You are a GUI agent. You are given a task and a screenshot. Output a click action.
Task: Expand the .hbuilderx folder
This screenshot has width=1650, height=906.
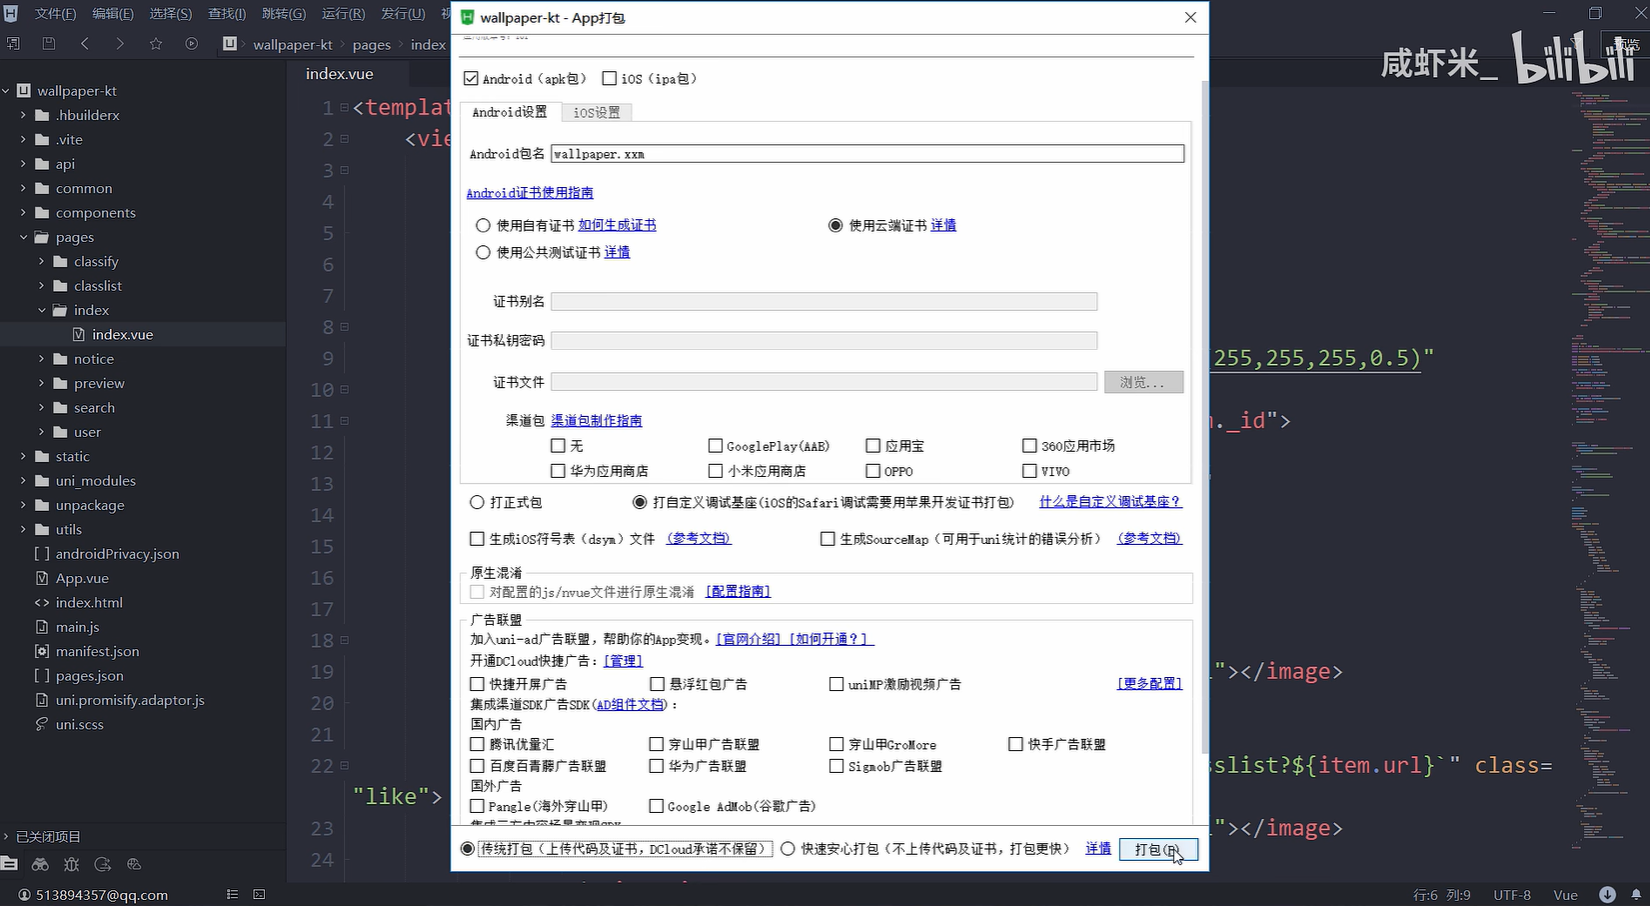(23, 115)
